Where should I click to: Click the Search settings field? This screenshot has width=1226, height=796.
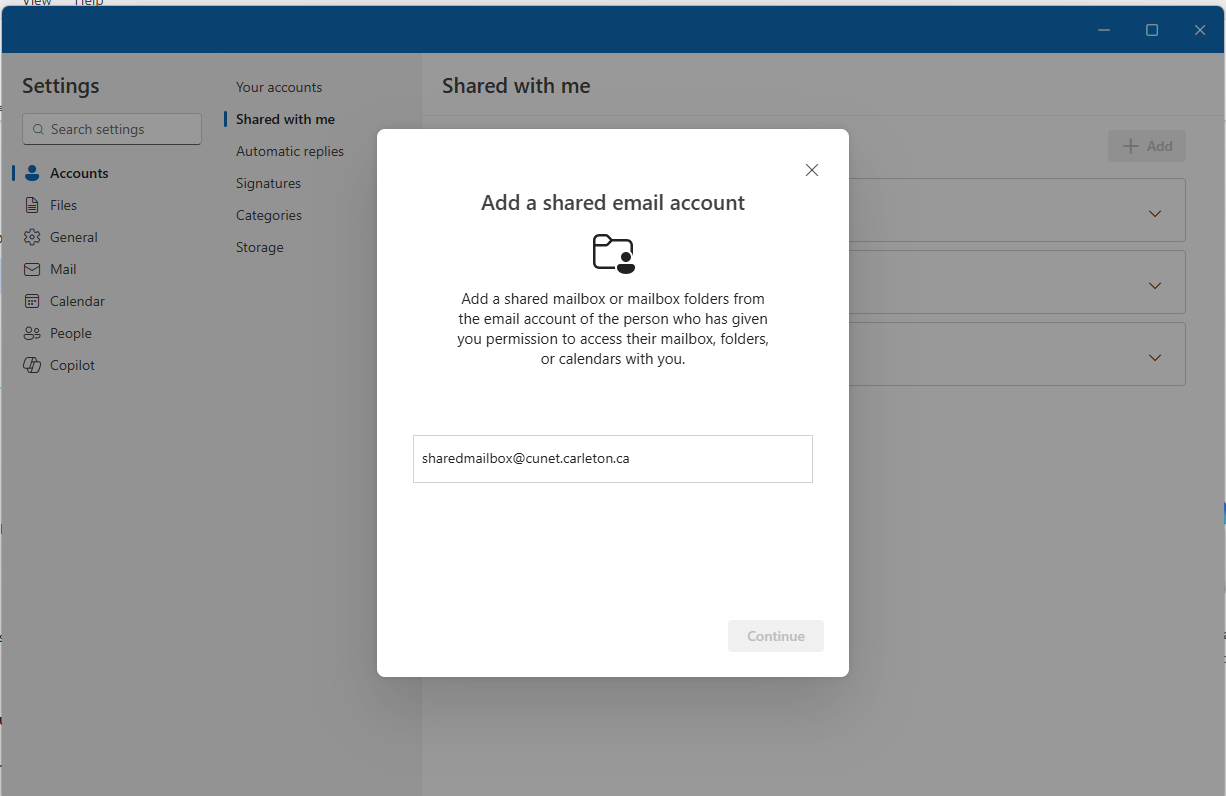click(x=112, y=129)
